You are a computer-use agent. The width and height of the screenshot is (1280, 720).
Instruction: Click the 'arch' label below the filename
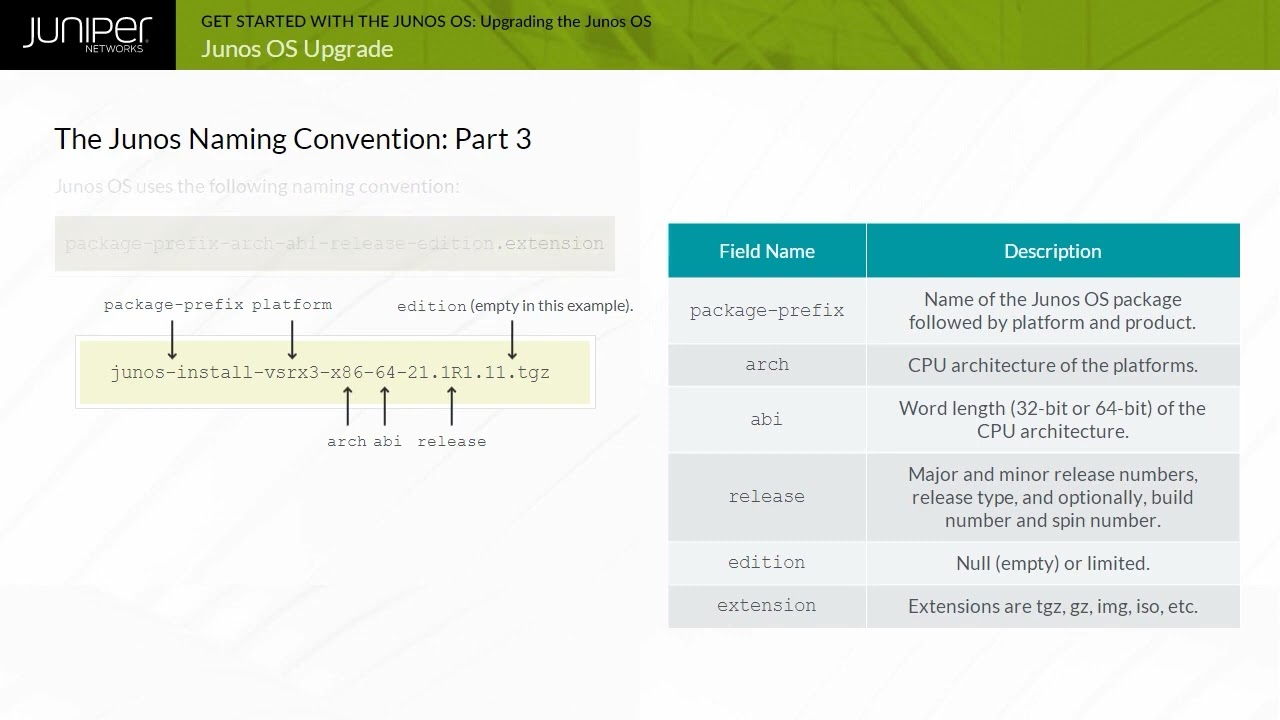[347, 441]
